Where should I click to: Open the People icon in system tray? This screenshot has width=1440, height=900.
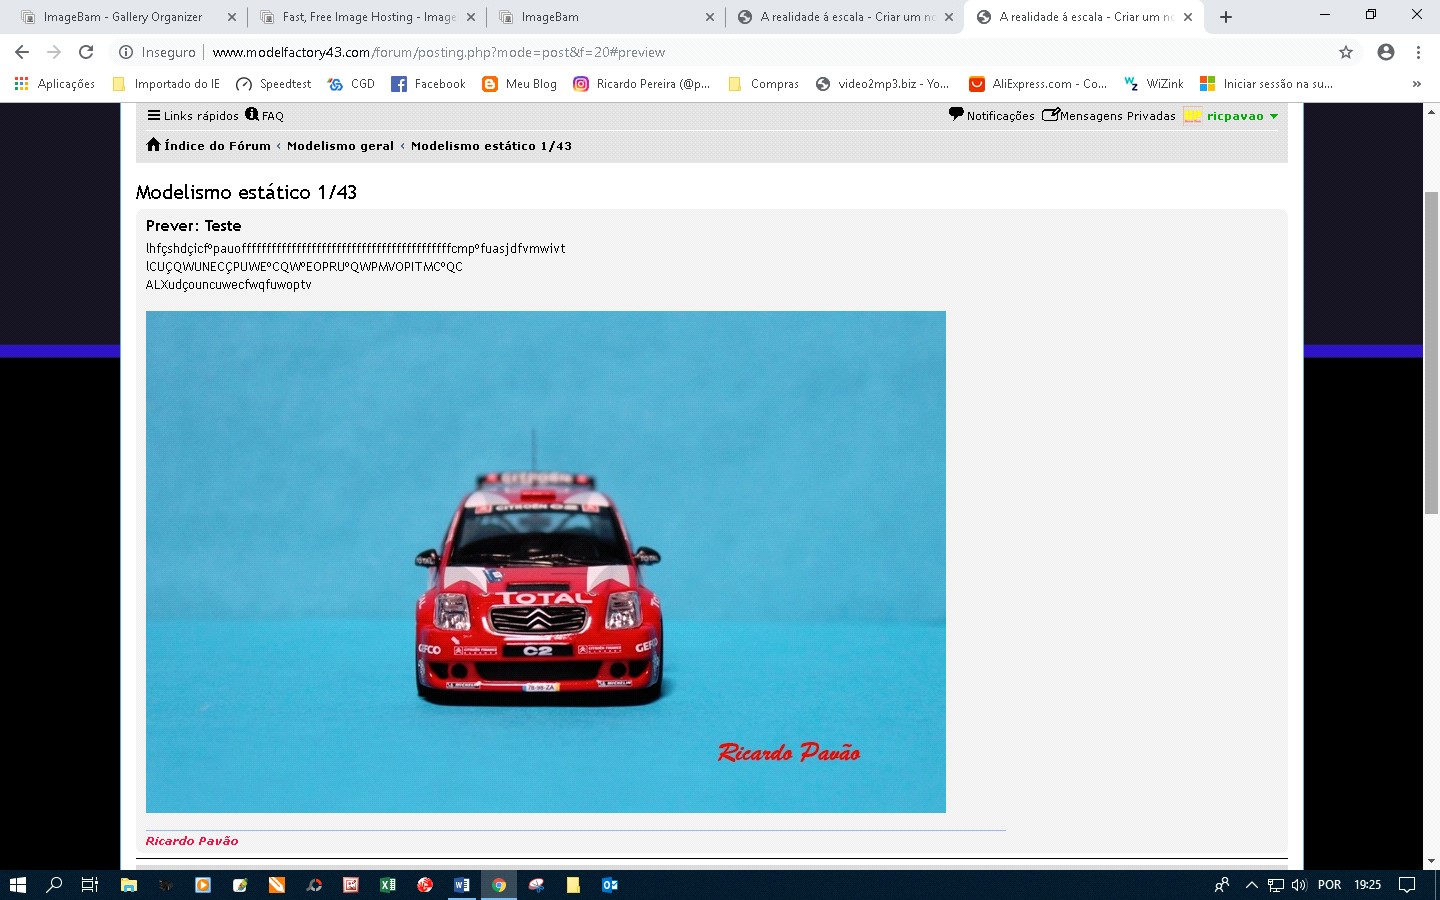tap(1222, 885)
